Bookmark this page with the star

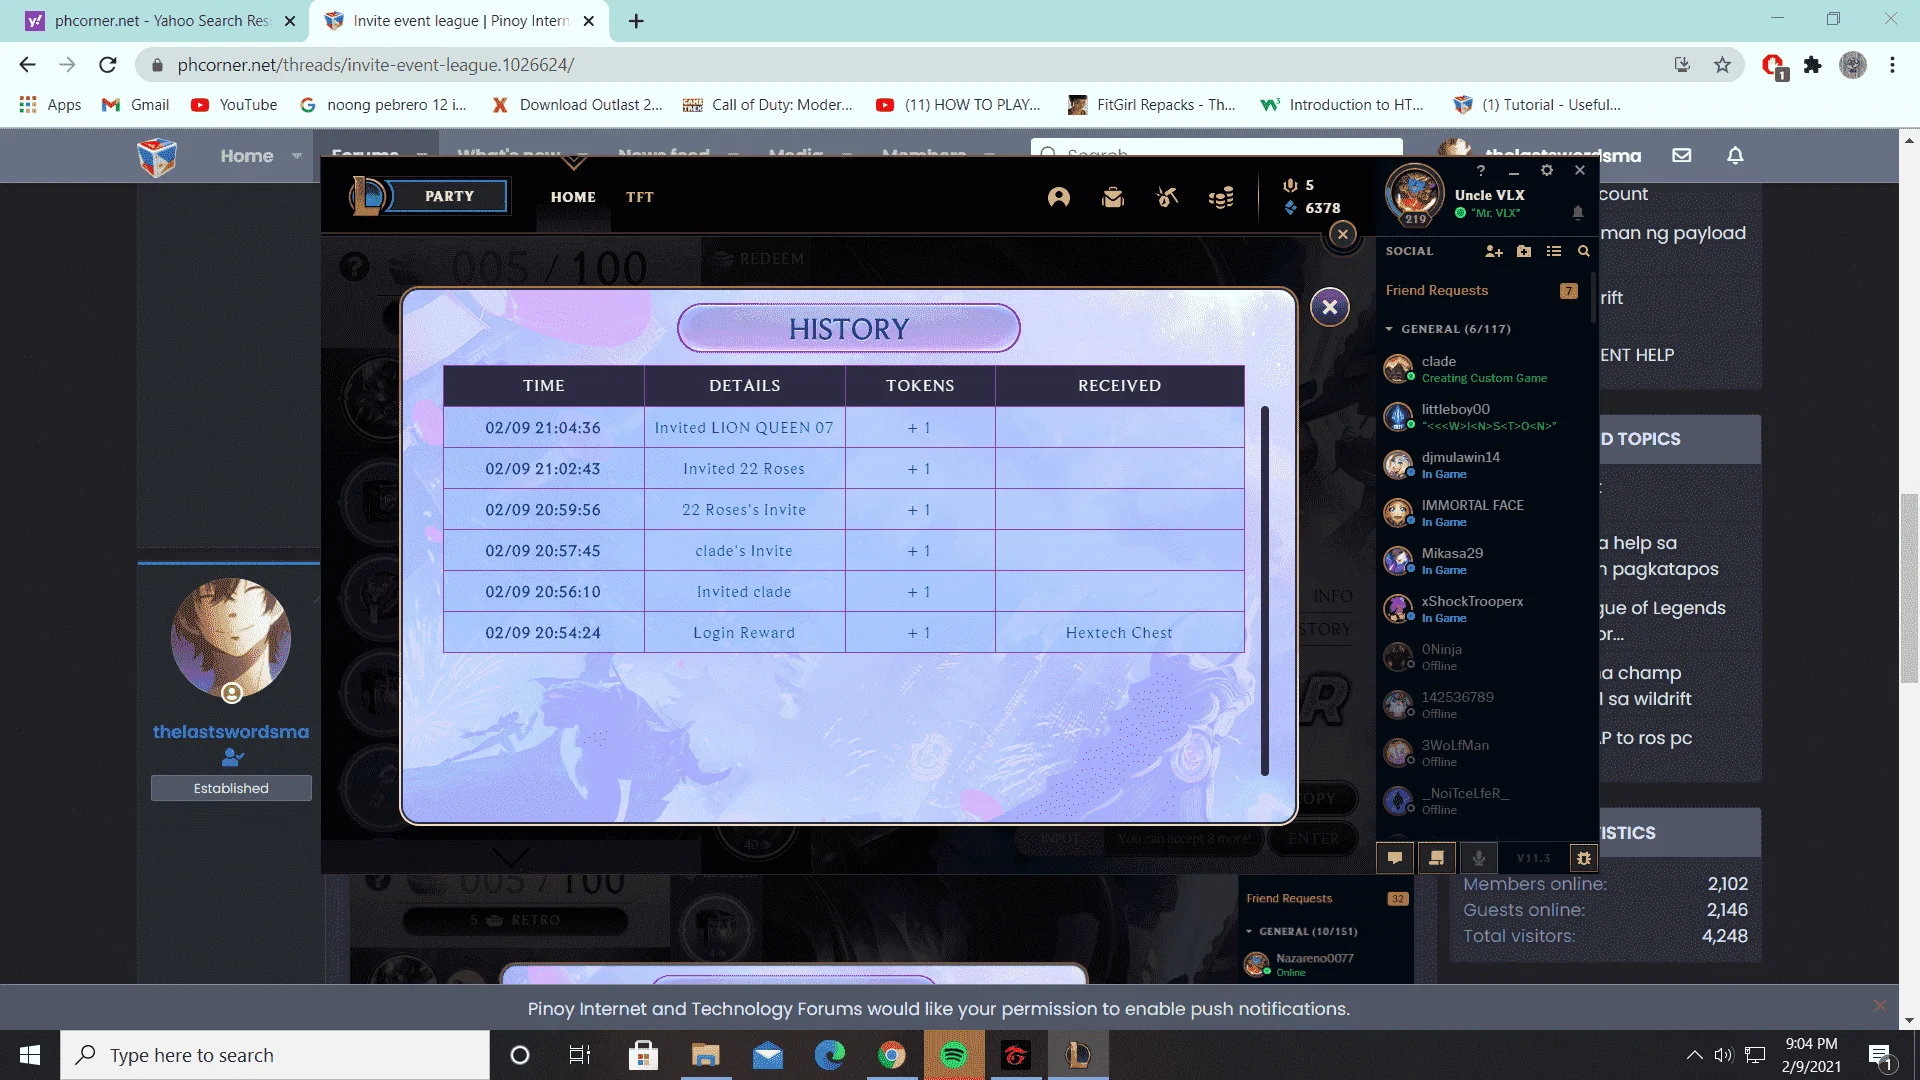1722,65
